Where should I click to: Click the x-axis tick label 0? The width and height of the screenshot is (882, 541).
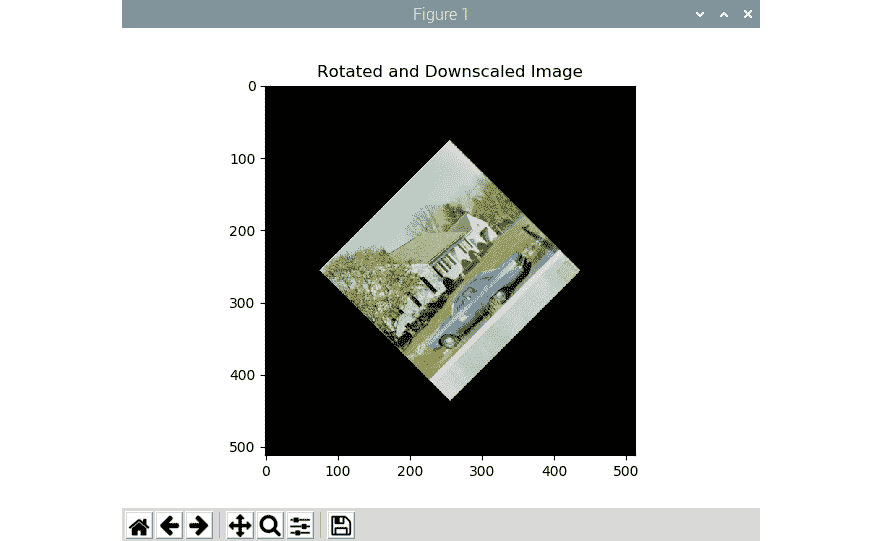[266, 470]
